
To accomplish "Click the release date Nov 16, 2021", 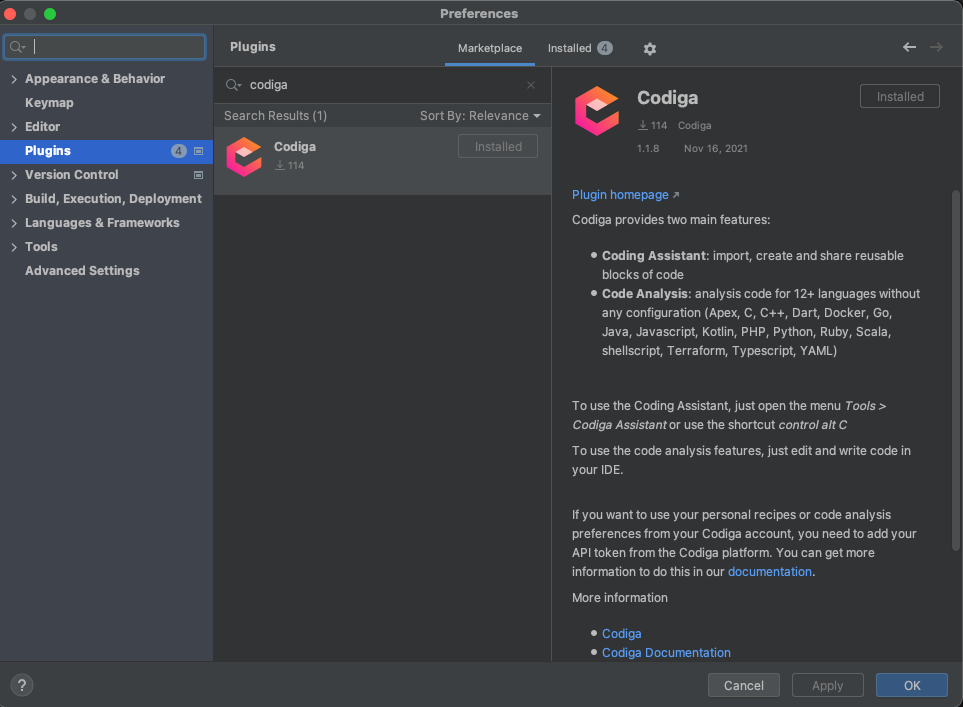I will click(715, 149).
